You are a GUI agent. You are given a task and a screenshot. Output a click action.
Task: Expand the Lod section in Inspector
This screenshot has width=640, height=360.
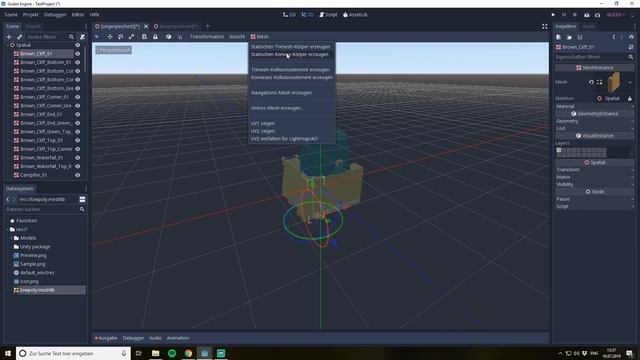(x=595, y=128)
